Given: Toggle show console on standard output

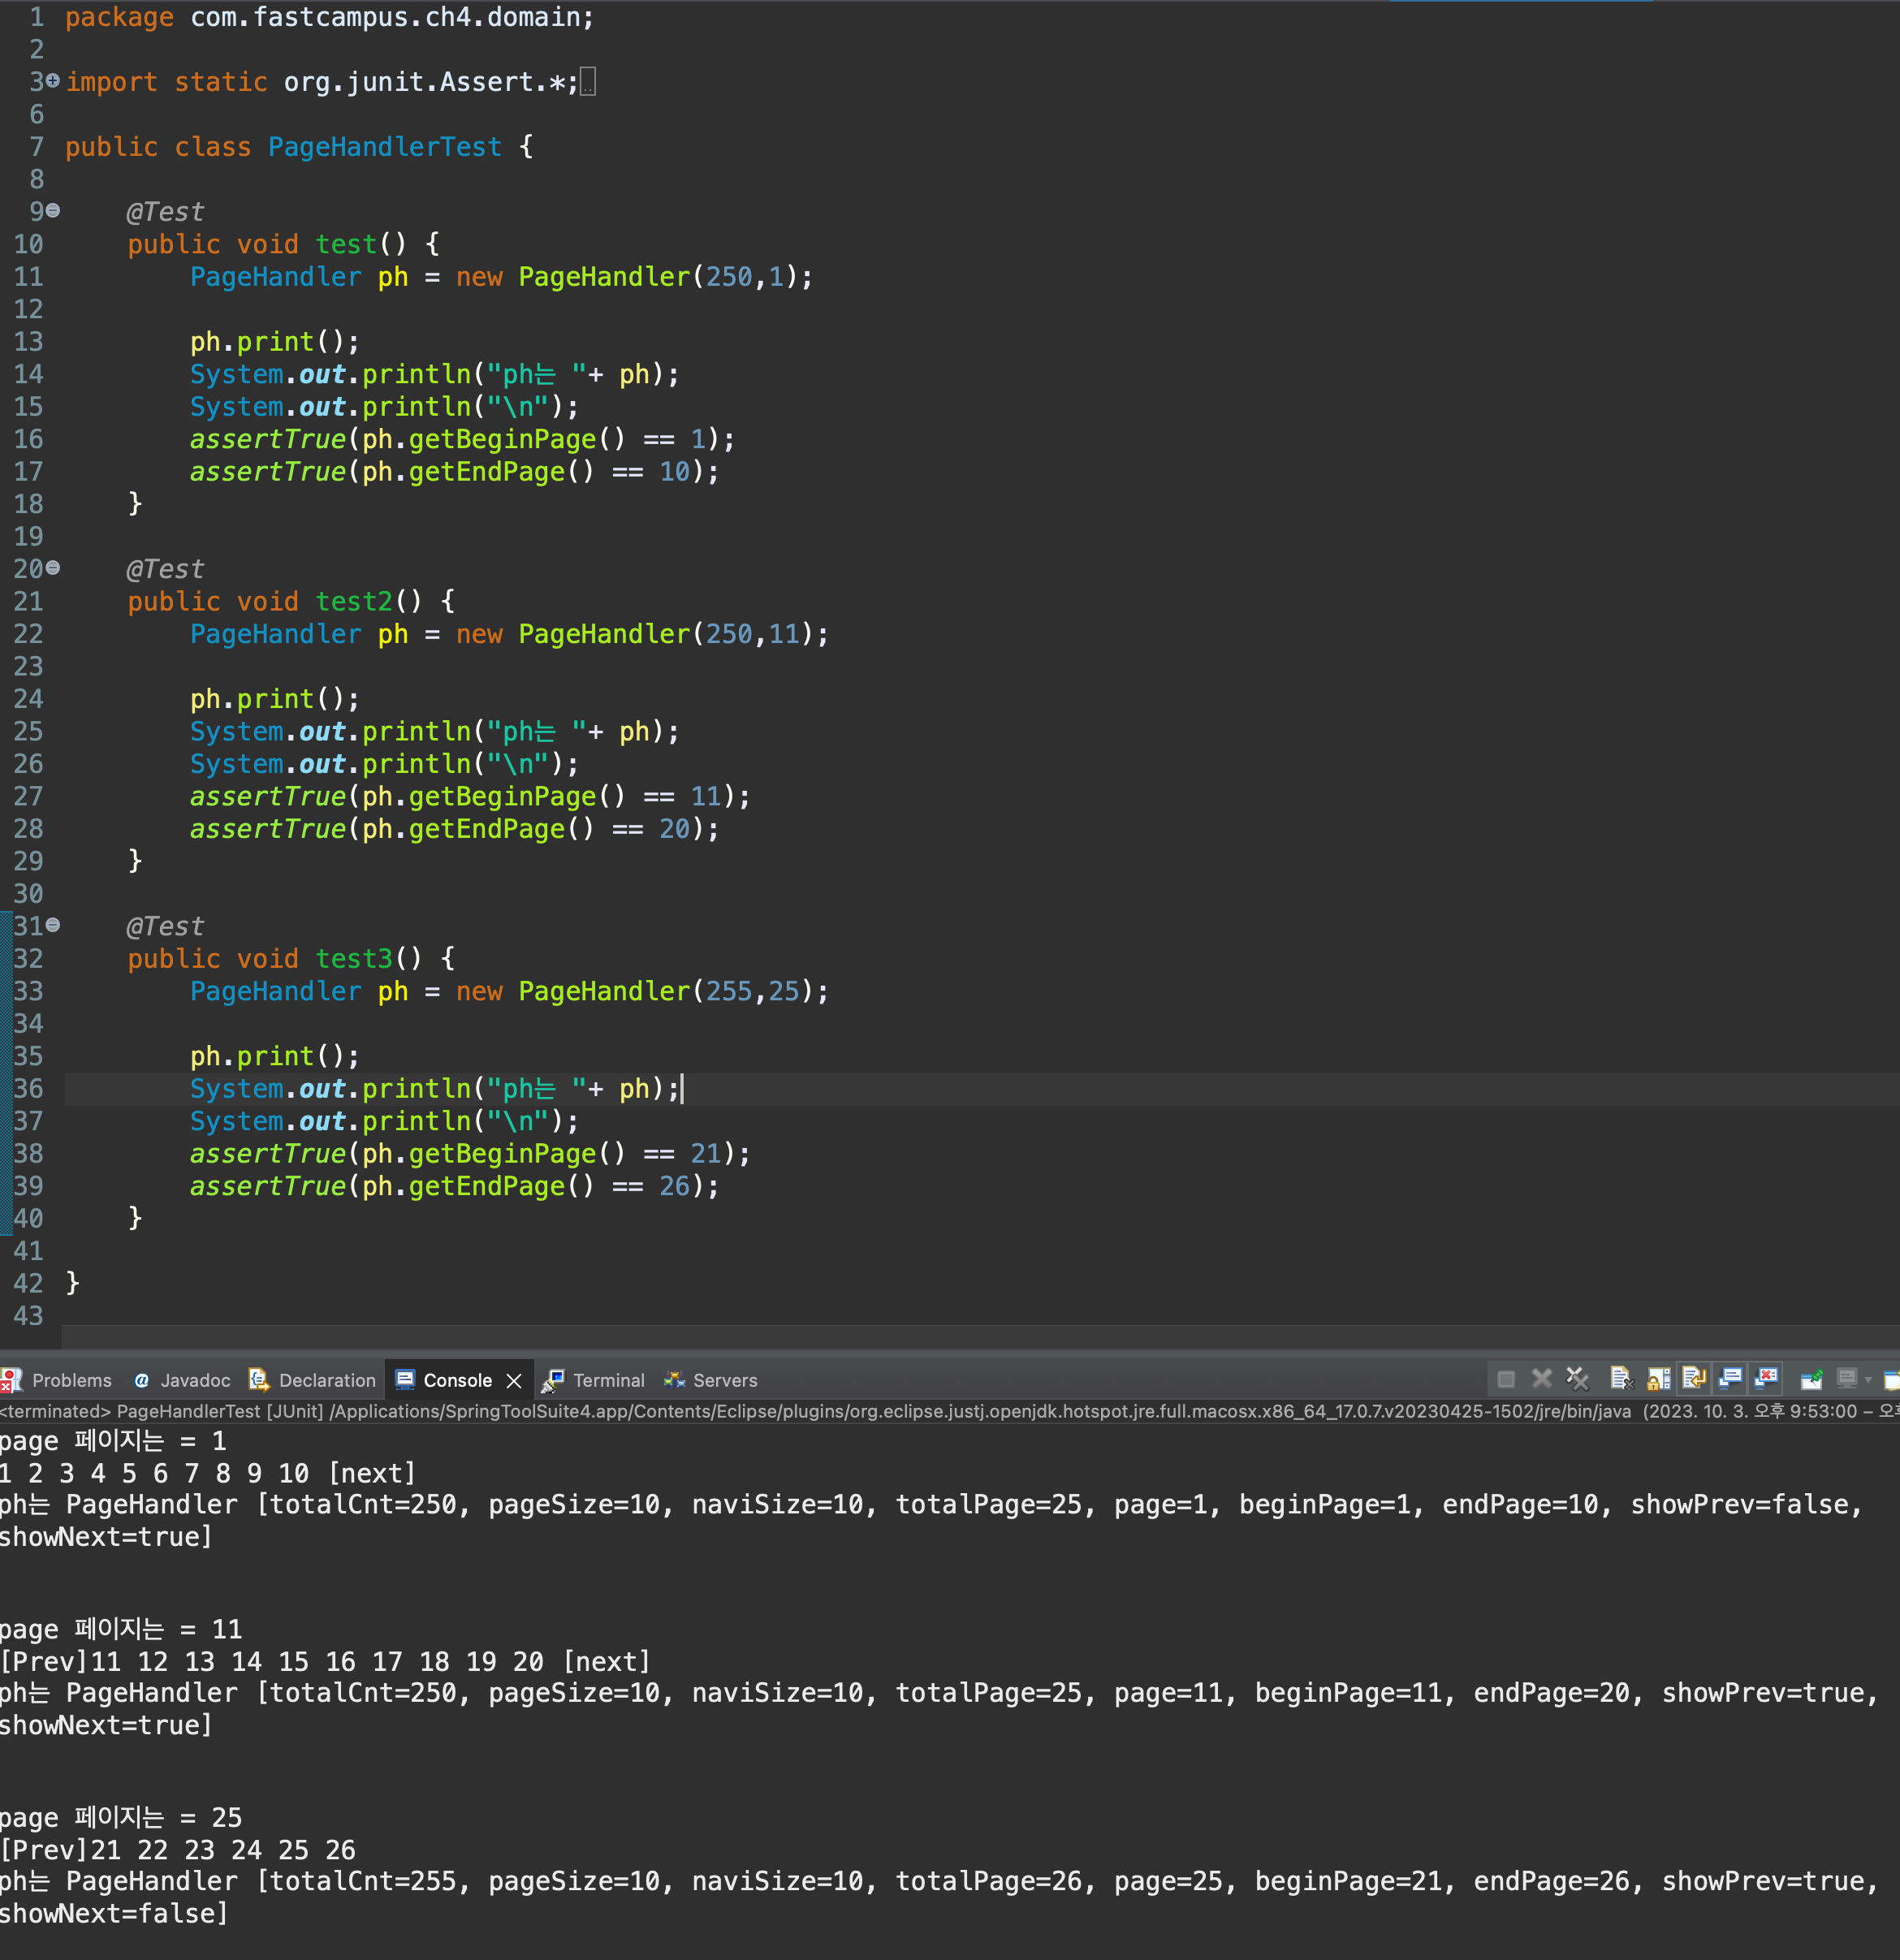Looking at the screenshot, I should (1731, 1379).
